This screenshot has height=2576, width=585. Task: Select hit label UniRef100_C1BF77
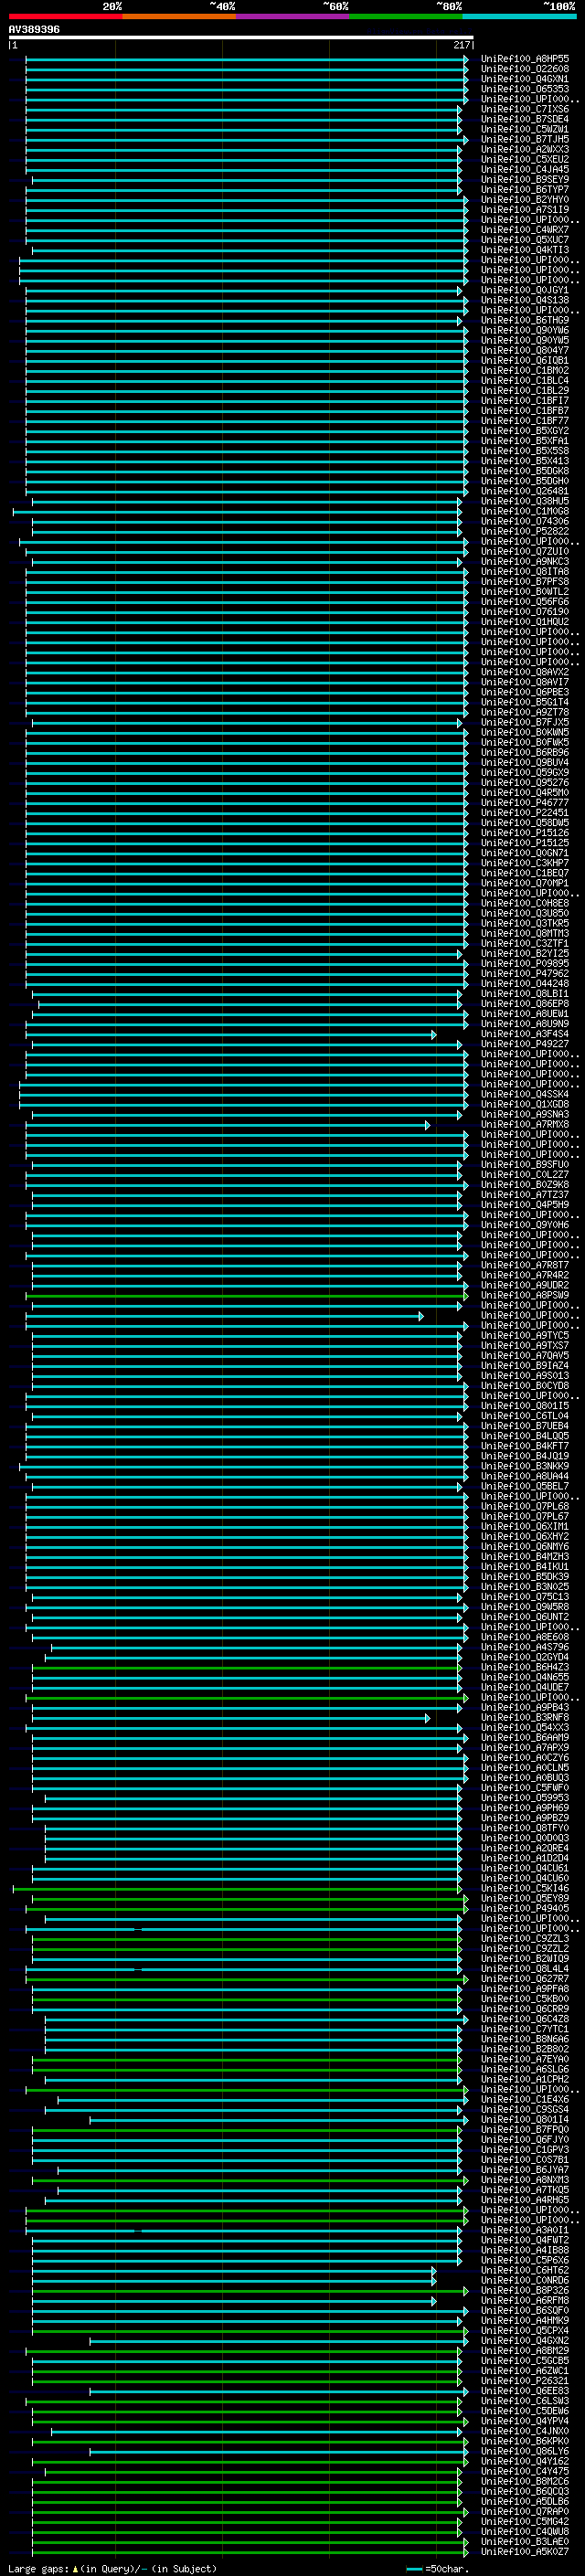click(x=525, y=421)
